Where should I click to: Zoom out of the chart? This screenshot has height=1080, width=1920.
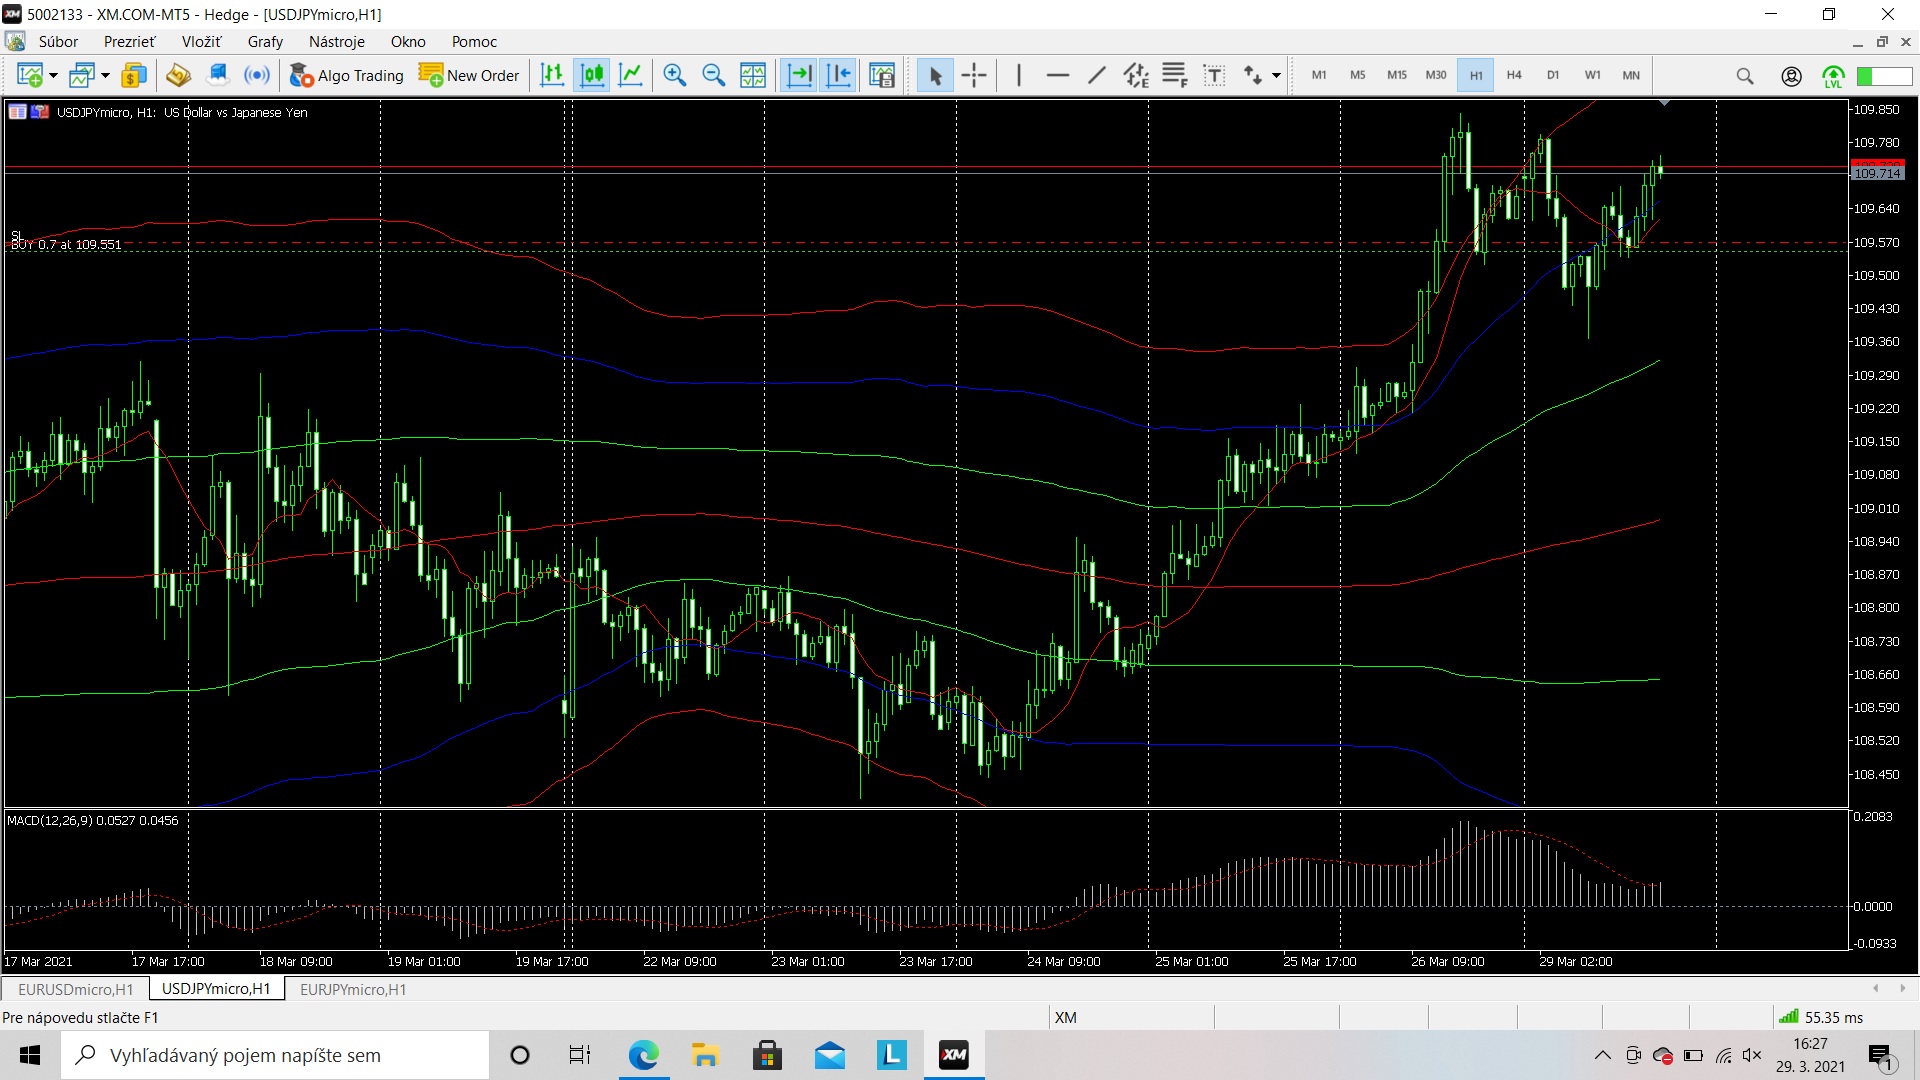tap(714, 75)
